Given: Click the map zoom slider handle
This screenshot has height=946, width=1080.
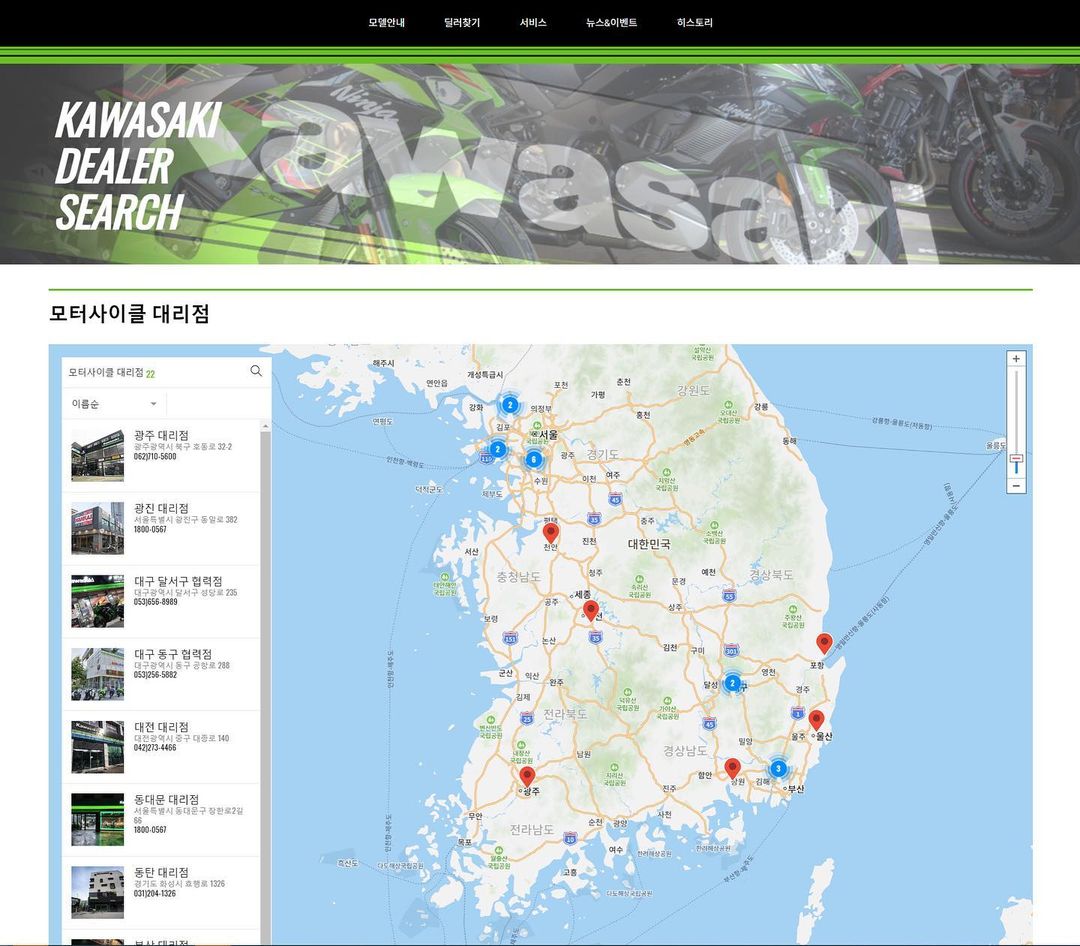Looking at the screenshot, I should pyautogui.click(x=1016, y=460).
